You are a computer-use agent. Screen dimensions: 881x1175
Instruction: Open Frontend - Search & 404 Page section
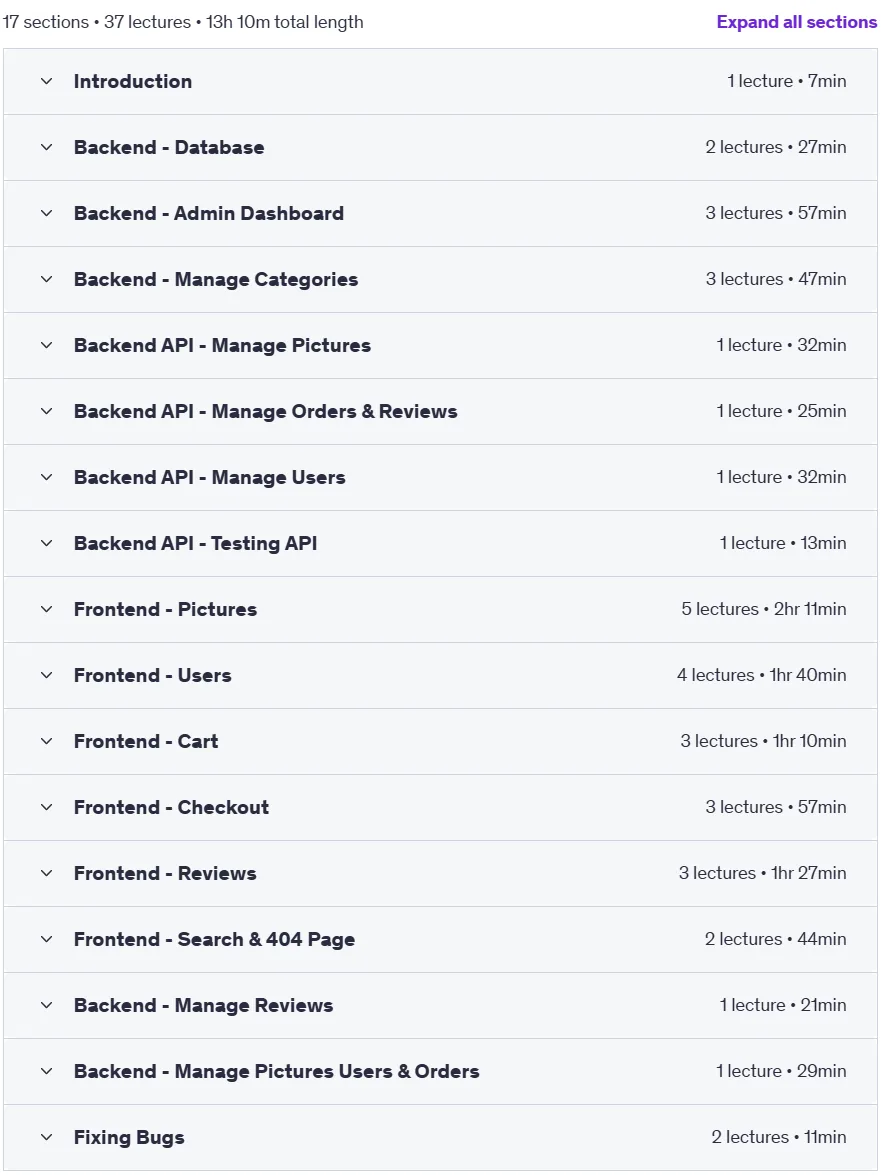point(440,939)
